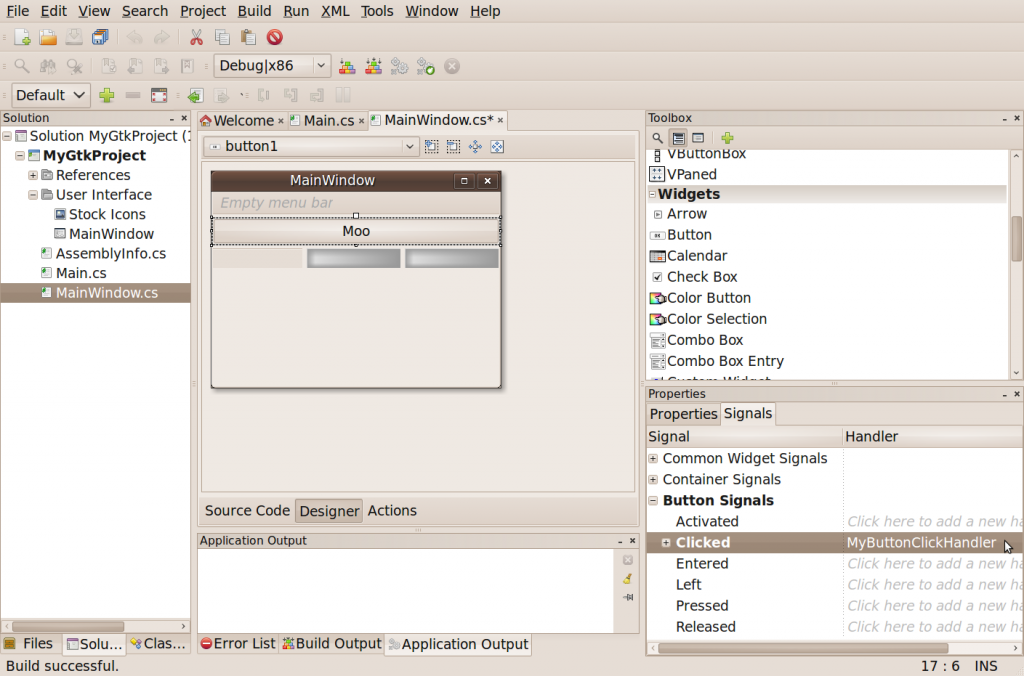Collapse the MyGtkProject project node
1024x676 pixels.
point(20,155)
